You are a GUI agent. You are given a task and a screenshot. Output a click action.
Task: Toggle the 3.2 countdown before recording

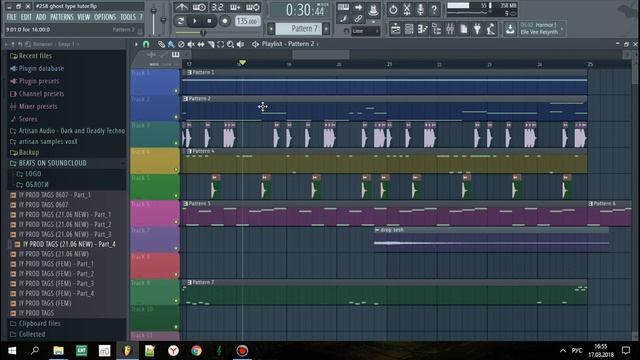click(217, 7)
